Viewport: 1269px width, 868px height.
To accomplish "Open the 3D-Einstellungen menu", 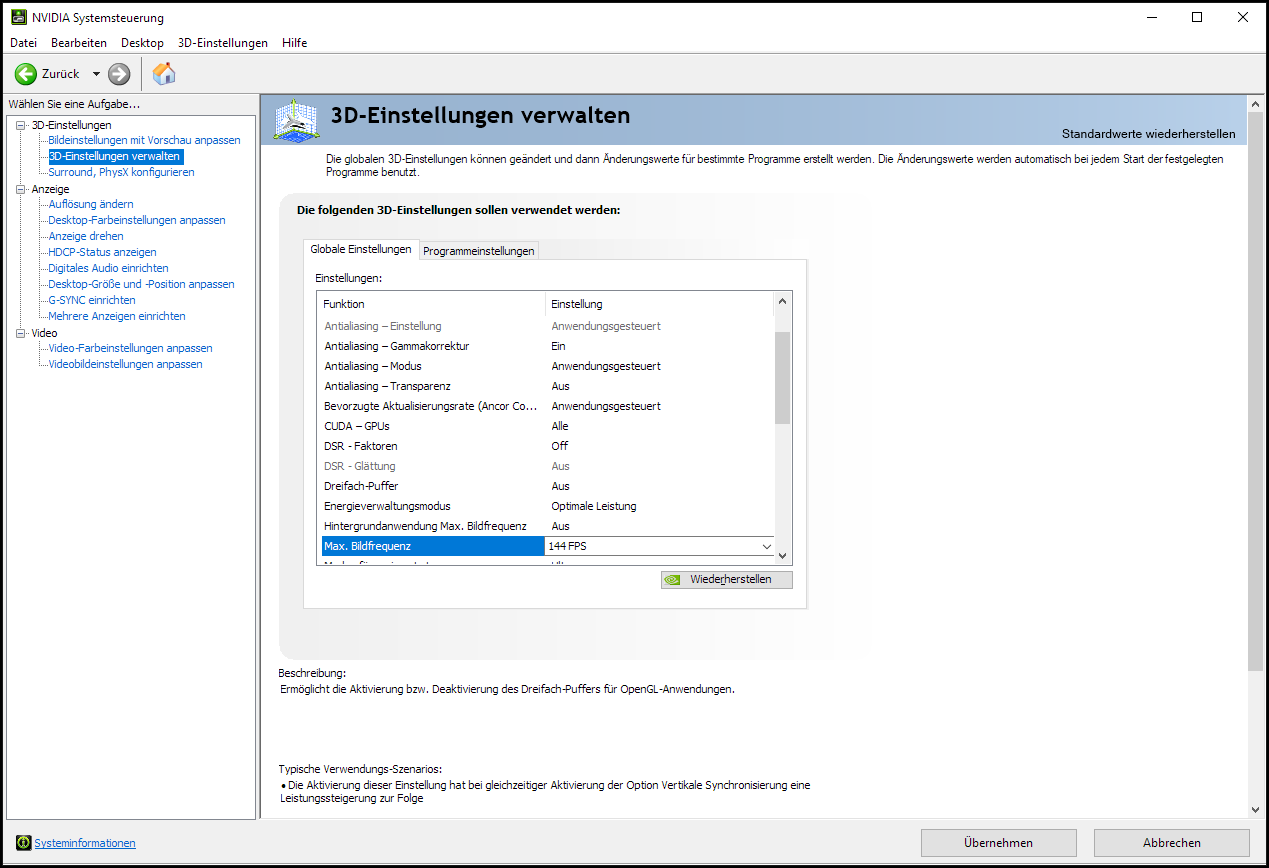I will pos(223,43).
